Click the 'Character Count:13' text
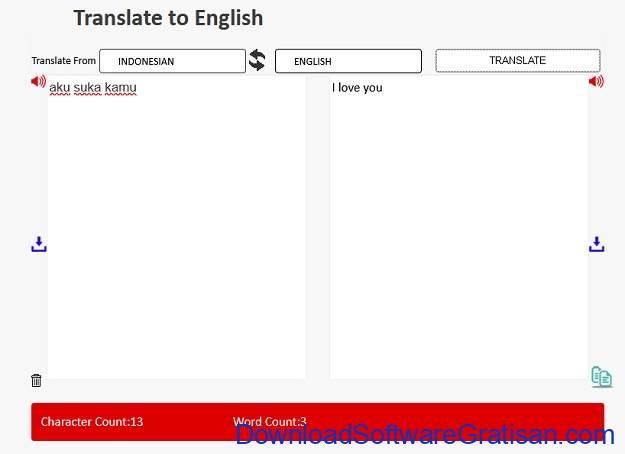625x454 pixels. pyautogui.click(x=92, y=421)
